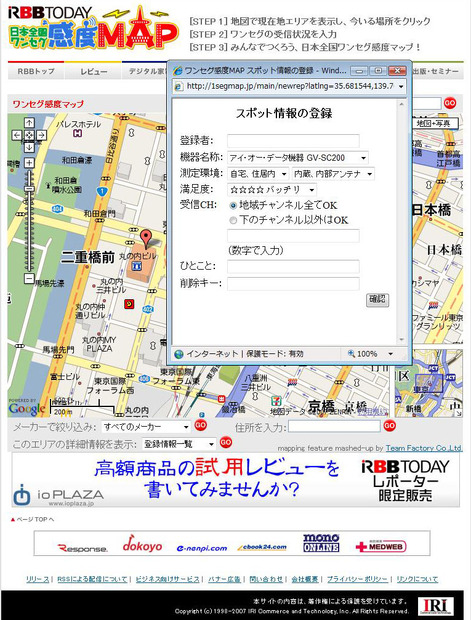Click the MEDWEB partner logo
Image resolution: width=471 pixels, height=620 pixels.
pyautogui.click(x=381, y=546)
